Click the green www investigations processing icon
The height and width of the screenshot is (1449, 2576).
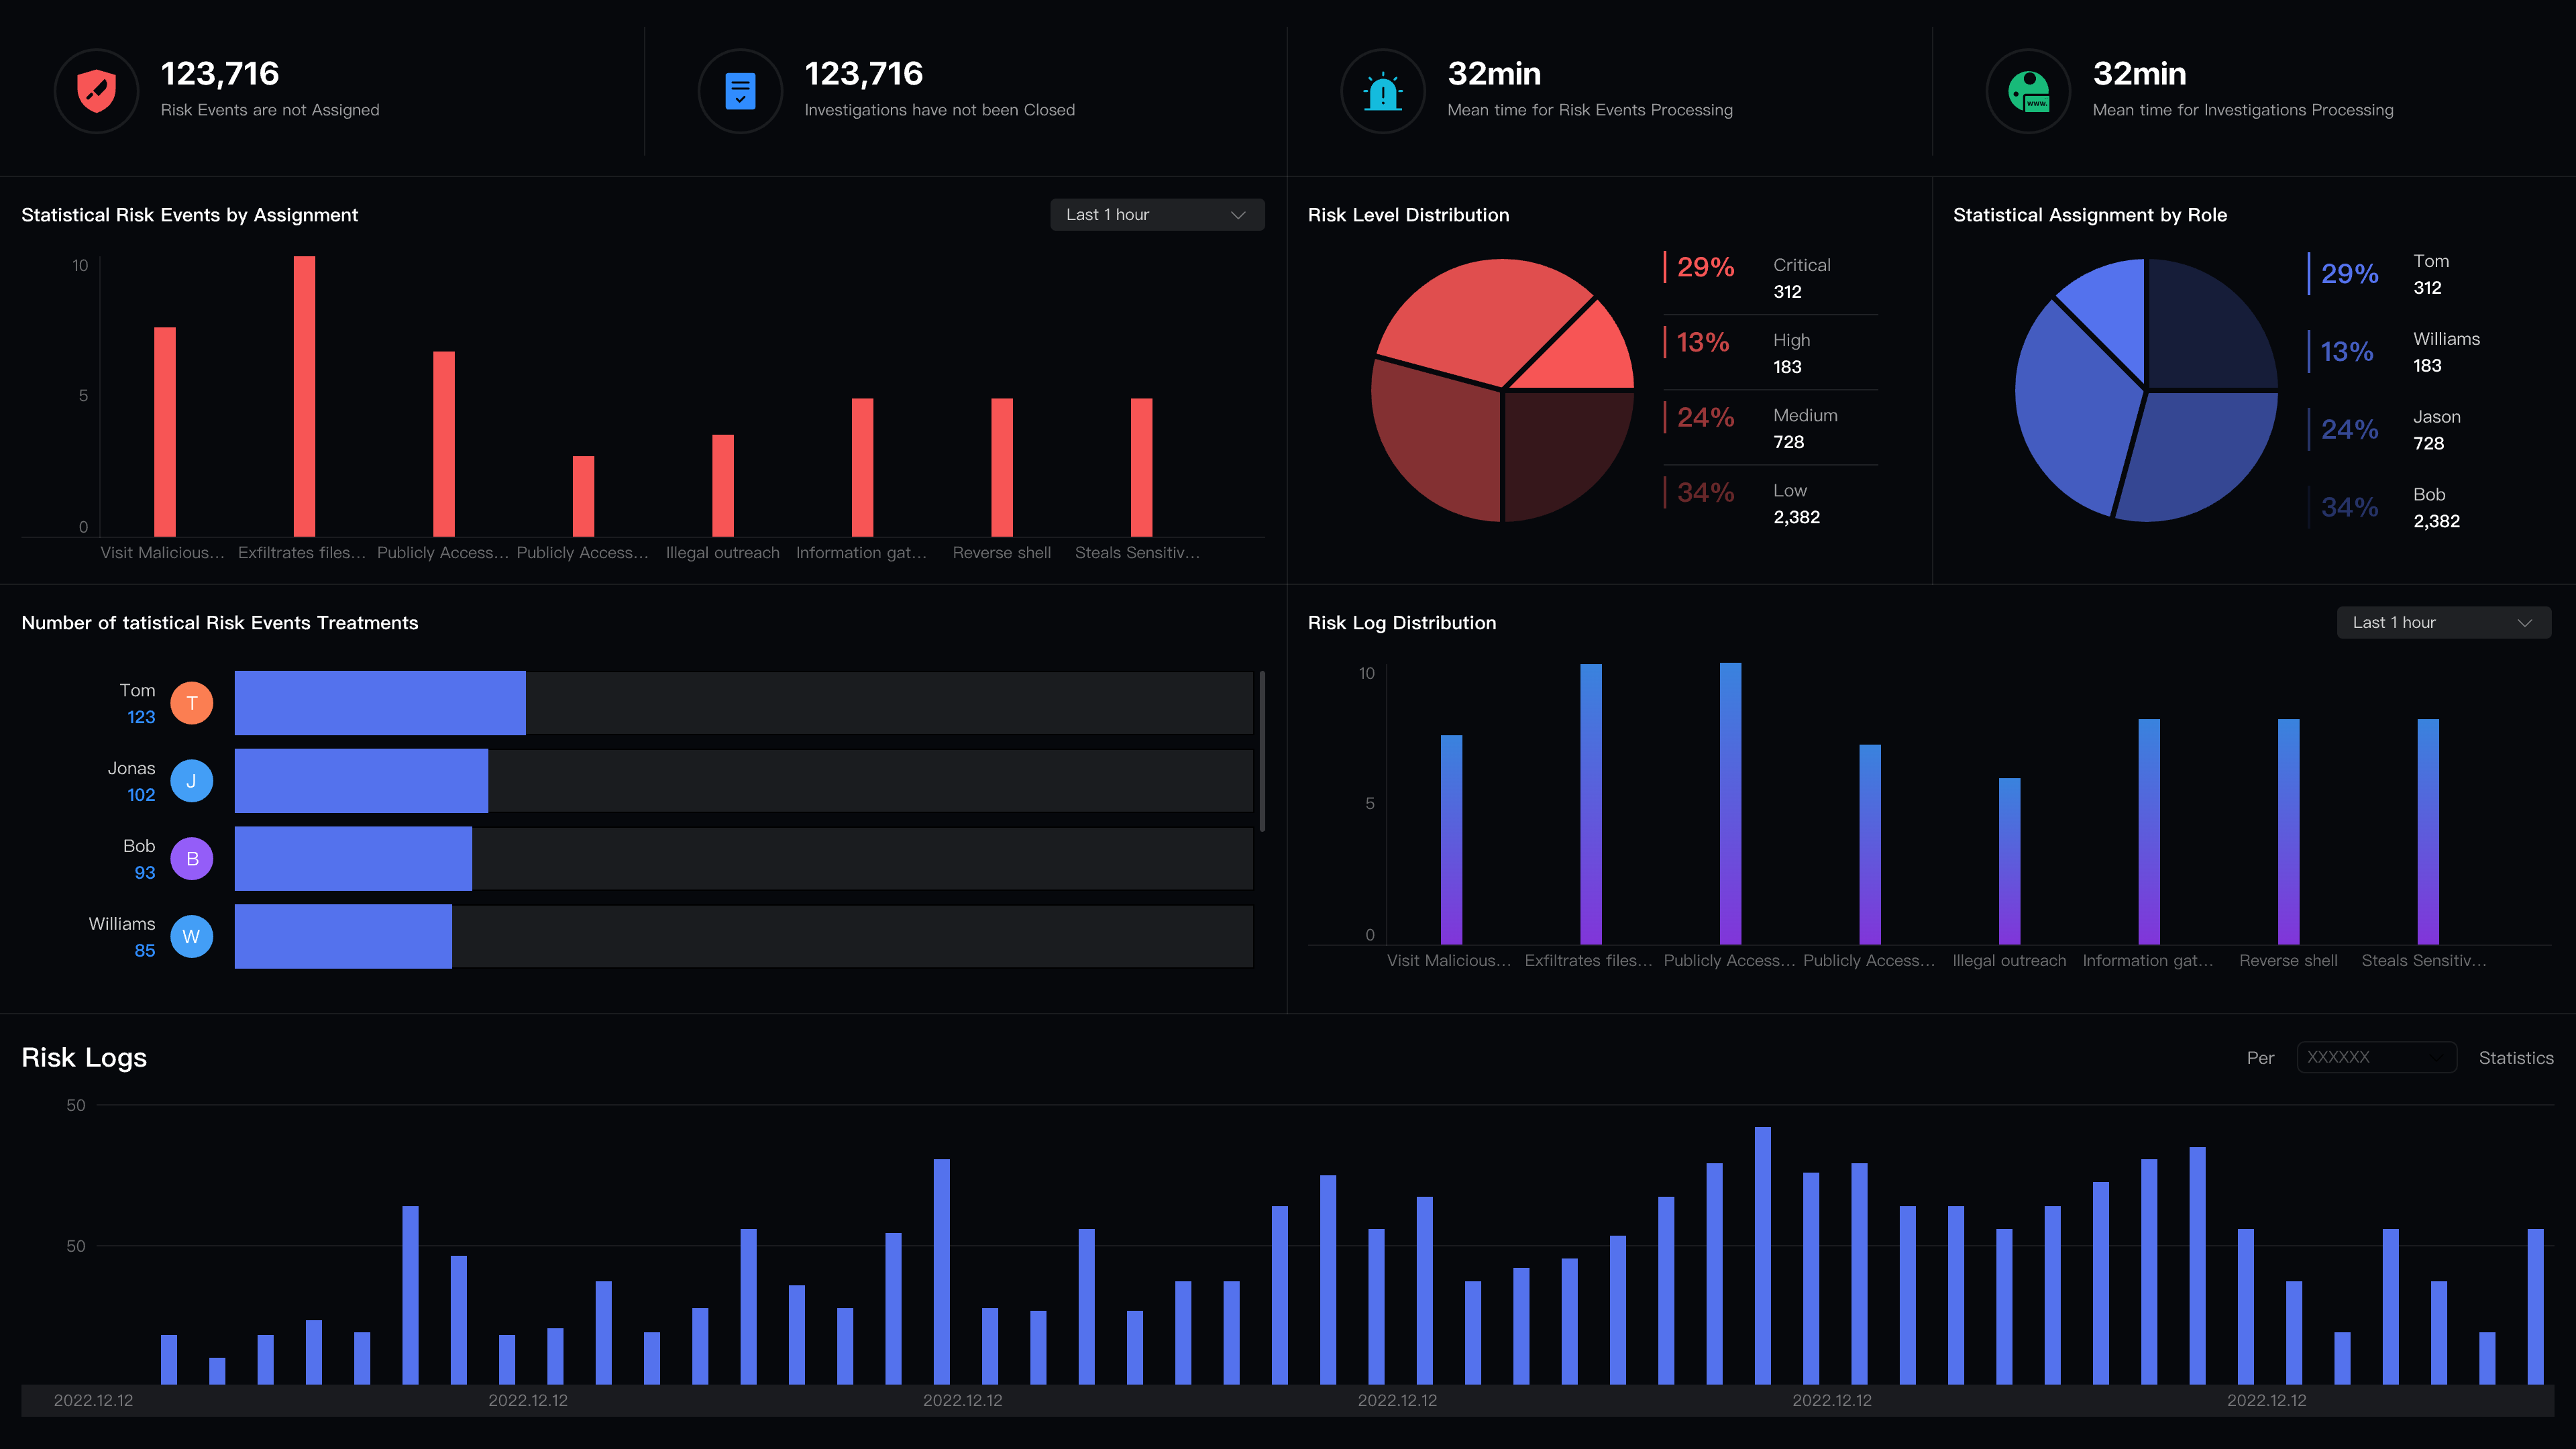pyautogui.click(x=2028, y=91)
